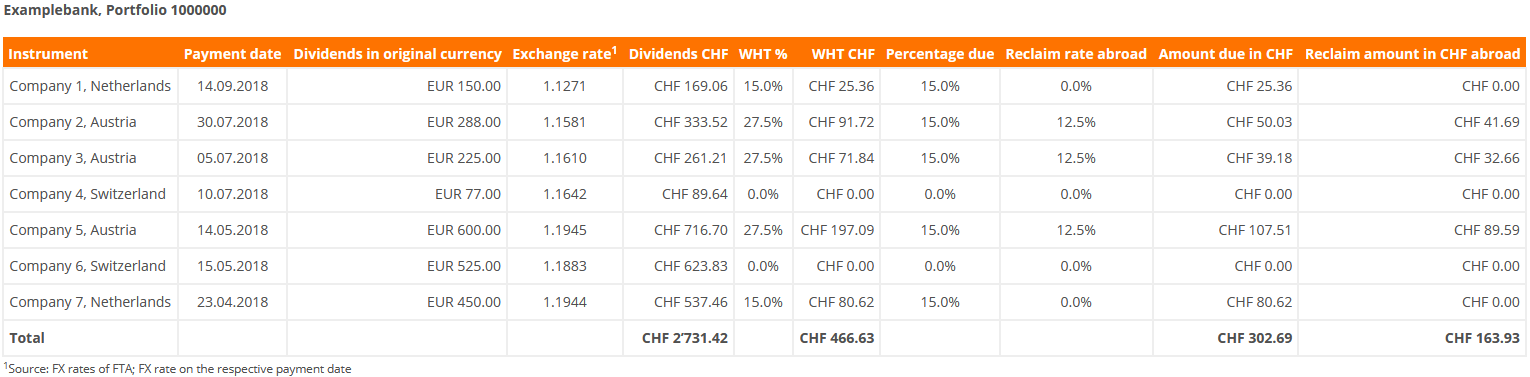The height and width of the screenshot is (377, 1530).
Task: Select Company 4, Switzerland instrument cell
Action: (88, 194)
